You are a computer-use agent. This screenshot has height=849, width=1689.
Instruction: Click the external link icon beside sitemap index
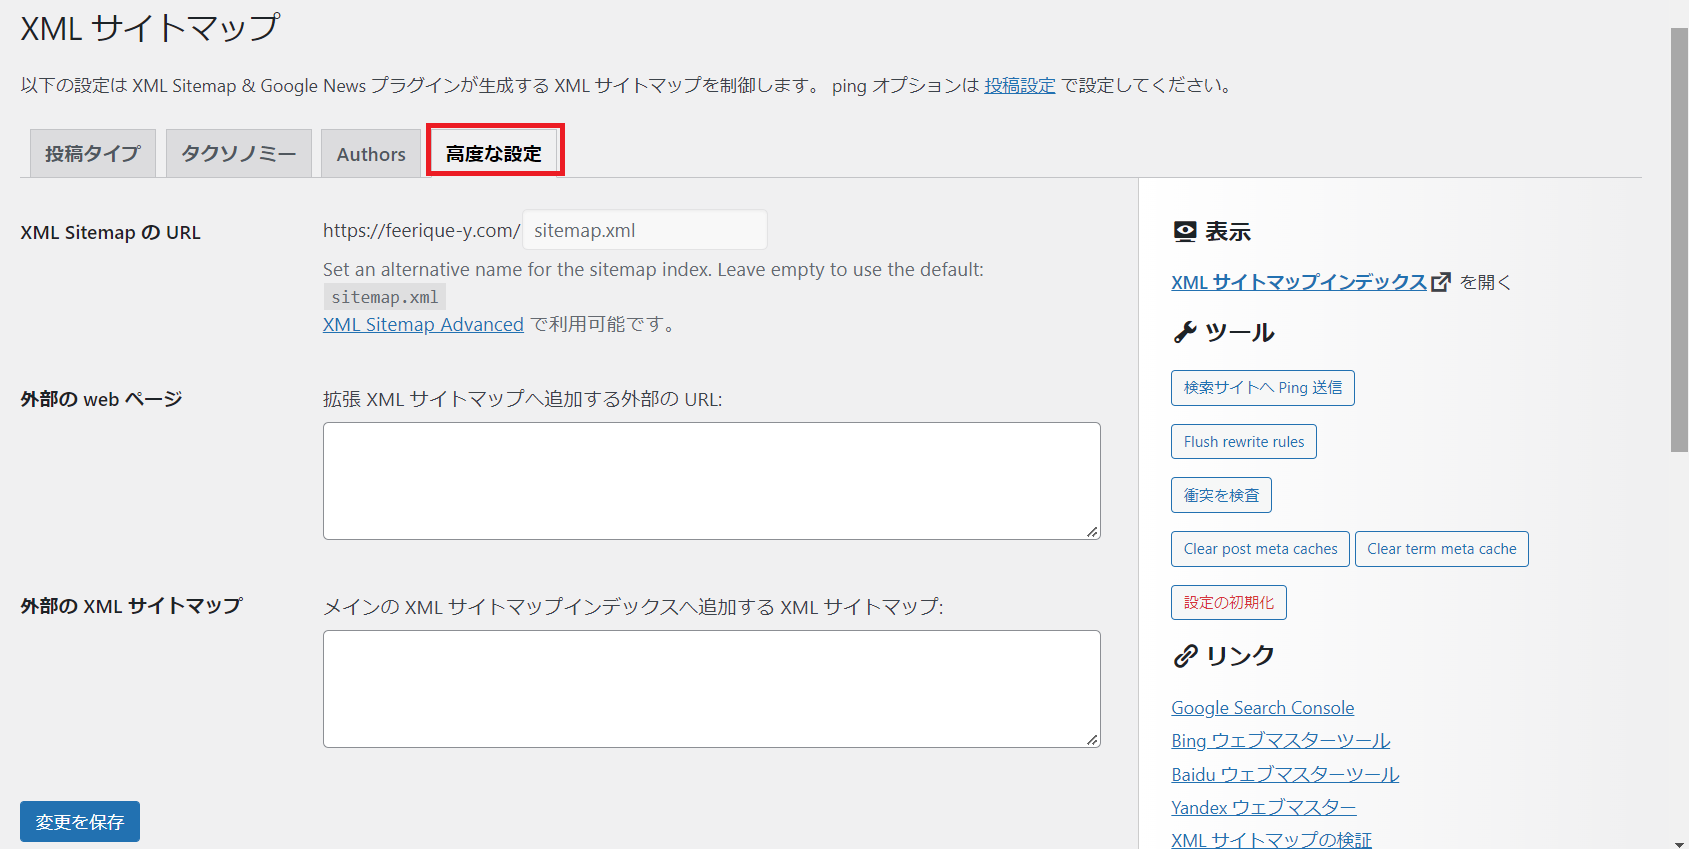(1441, 282)
